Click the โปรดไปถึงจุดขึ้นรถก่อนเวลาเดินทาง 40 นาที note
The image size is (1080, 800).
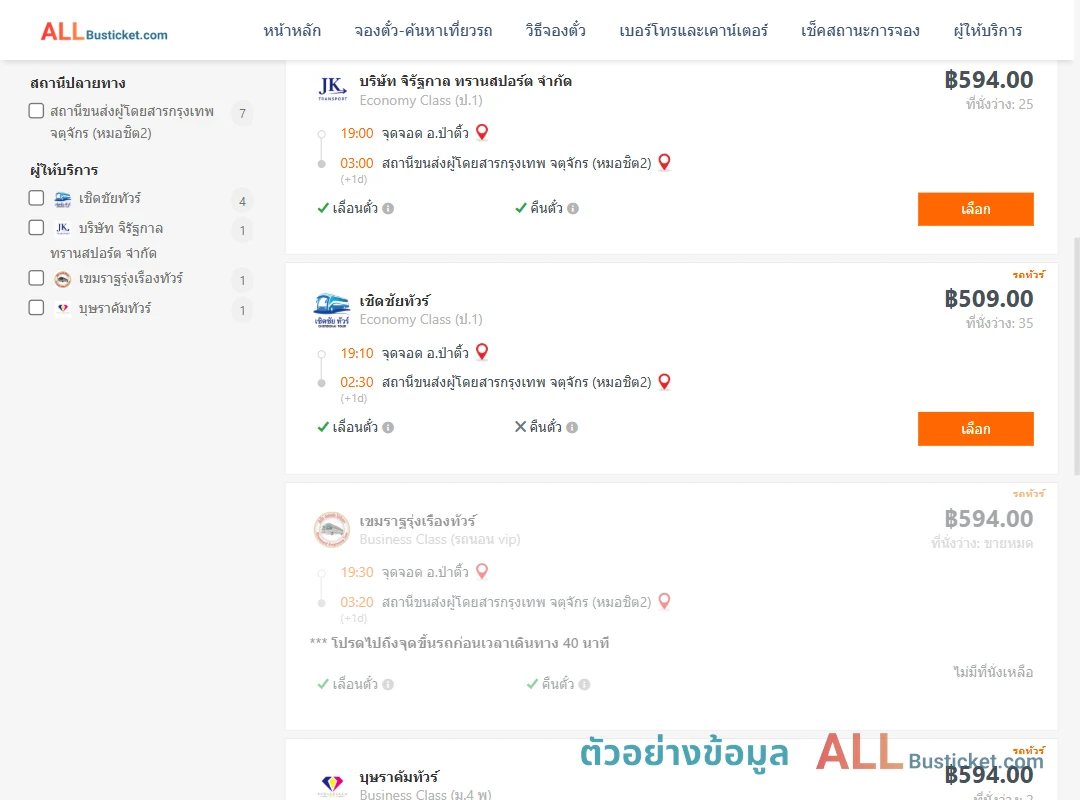pyautogui.click(x=459, y=644)
